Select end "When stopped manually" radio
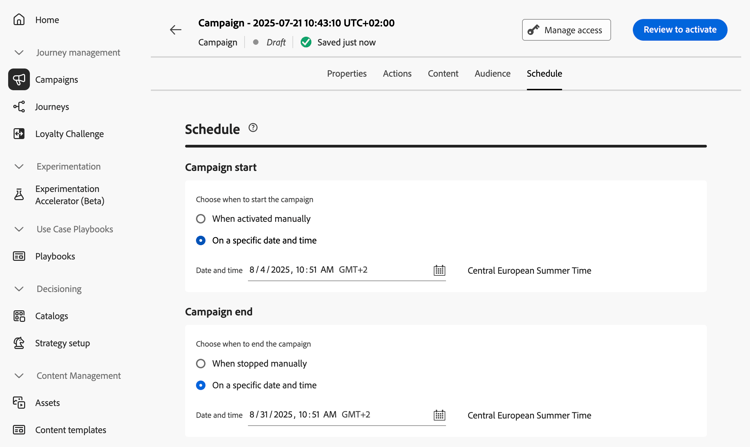Image resolution: width=750 pixels, height=447 pixels. (201, 364)
